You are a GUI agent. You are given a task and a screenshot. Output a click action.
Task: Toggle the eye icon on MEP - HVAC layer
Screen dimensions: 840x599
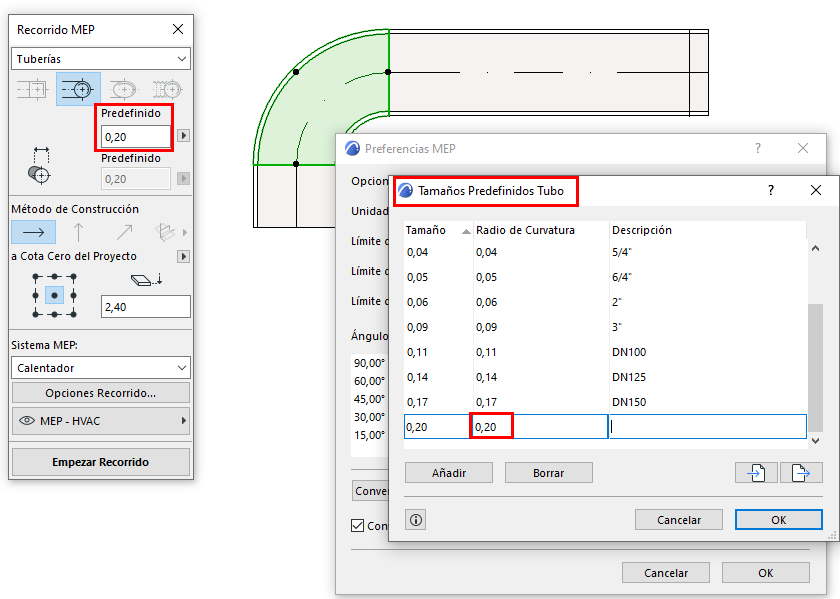[x=27, y=421]
